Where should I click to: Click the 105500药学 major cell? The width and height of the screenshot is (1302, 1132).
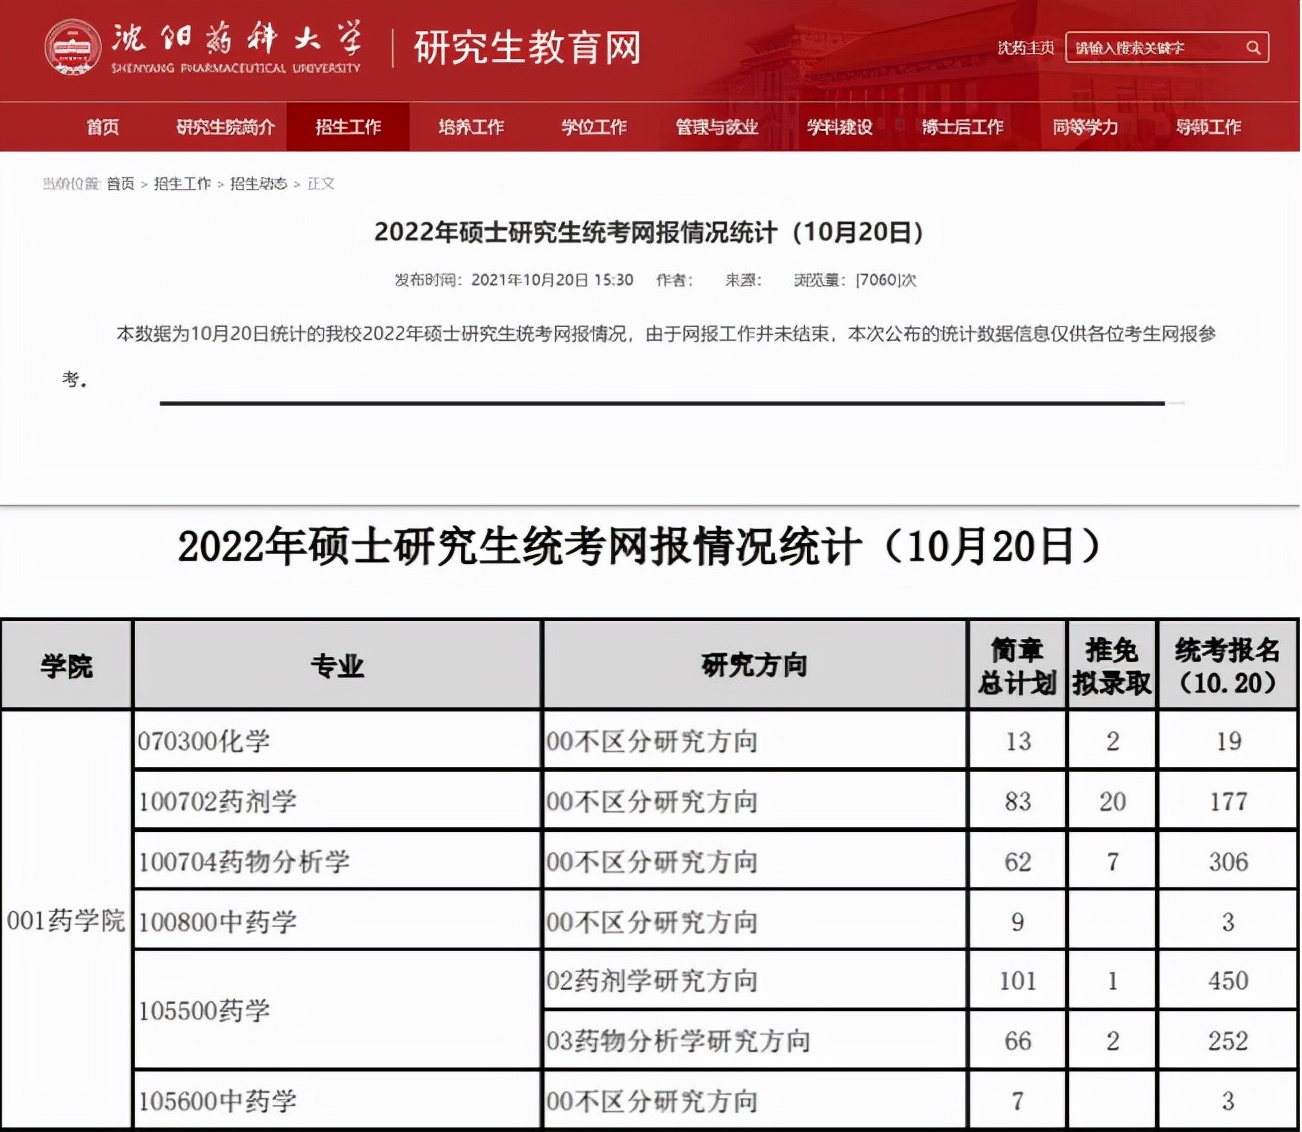coord(337,1010)
